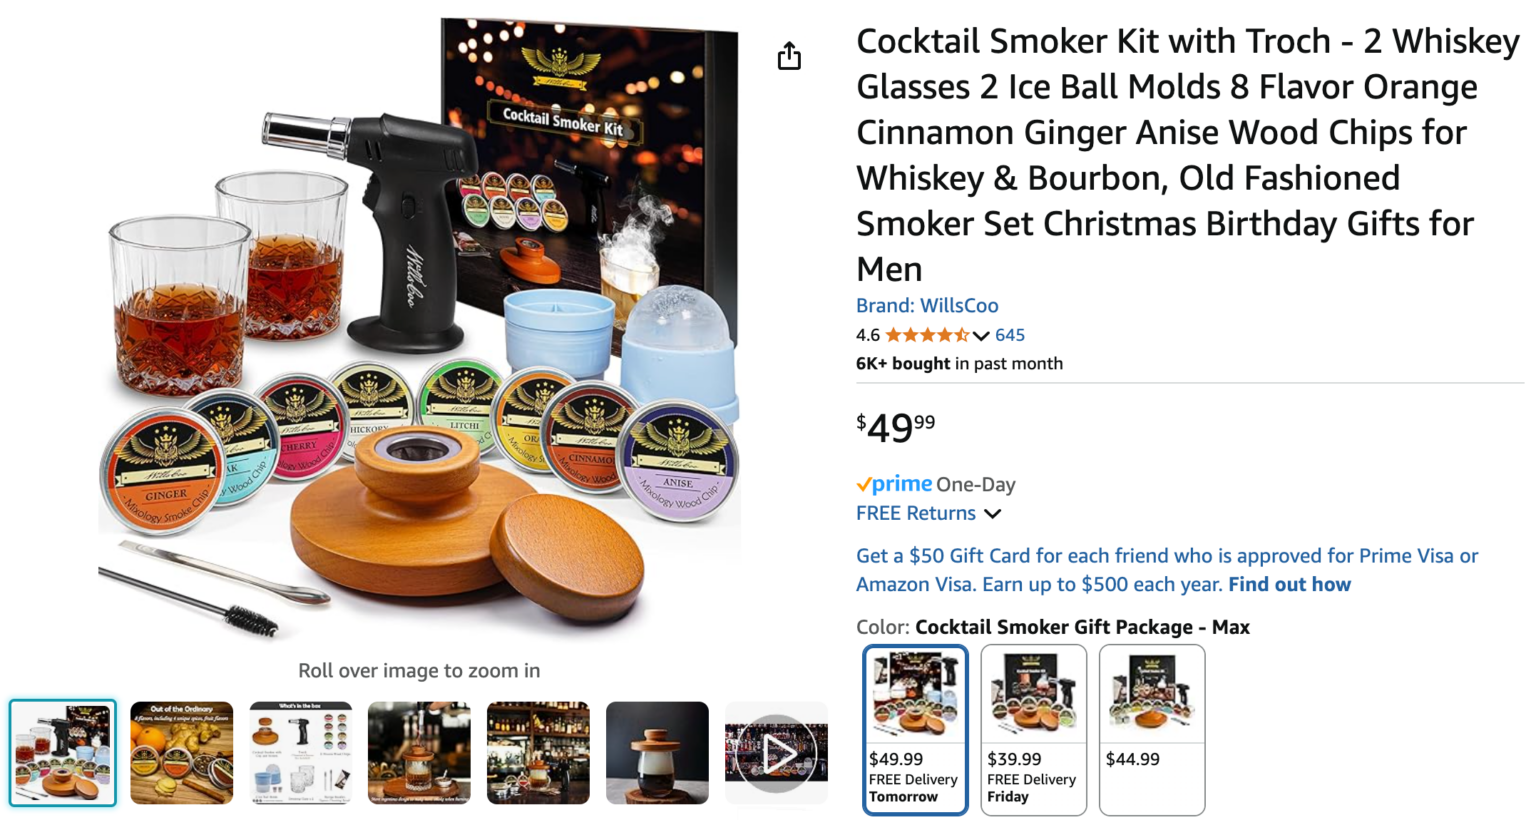This screenshot has width=1536, height=820.
Task: Select the $49.99 gift package option
Action: (x=915, y=730)
